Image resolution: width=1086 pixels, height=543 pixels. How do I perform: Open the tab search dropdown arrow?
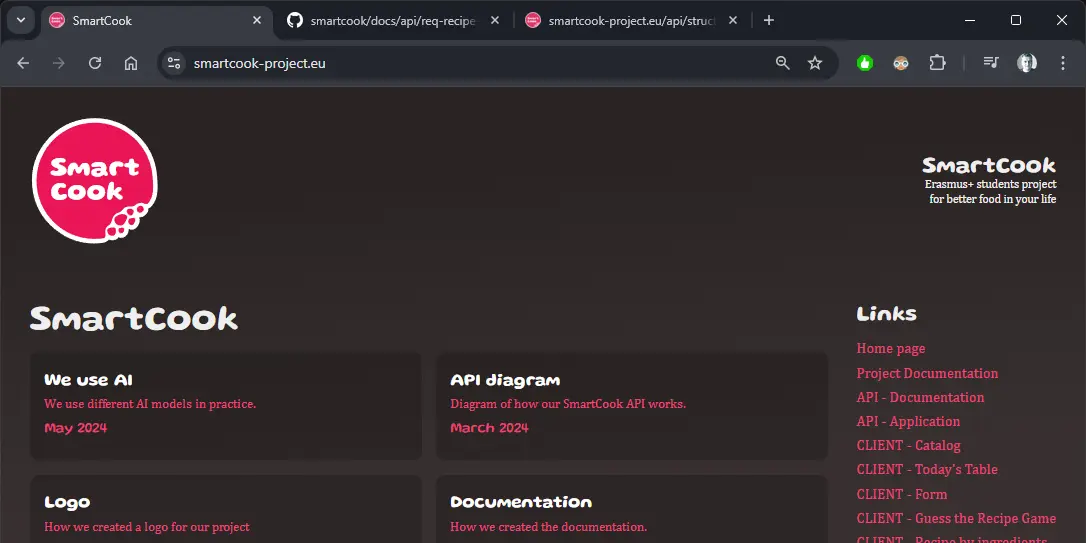[x=21, y=20]
